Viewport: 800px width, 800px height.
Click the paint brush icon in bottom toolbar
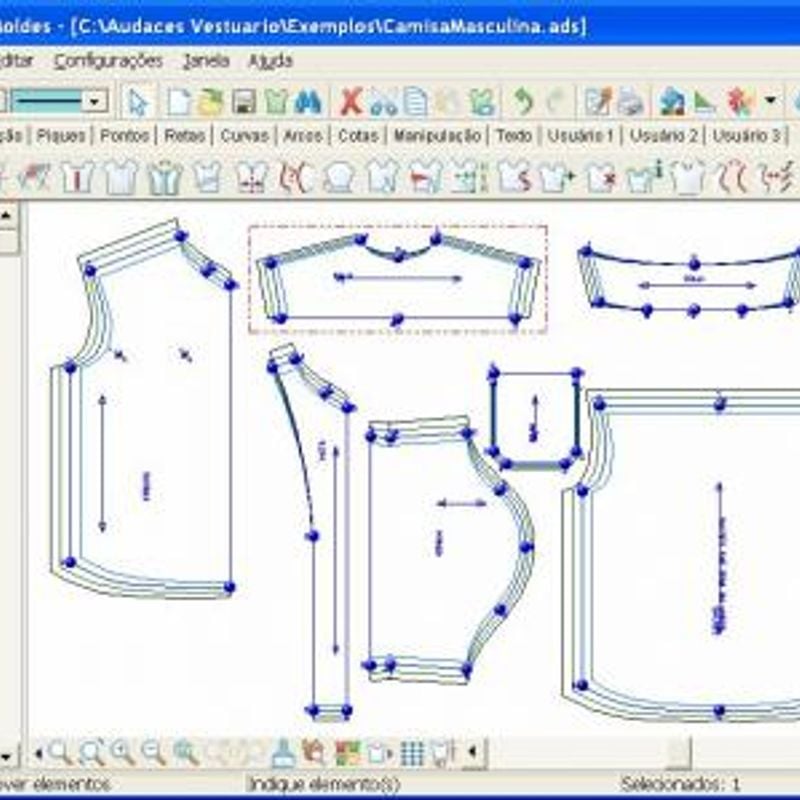(283, 752)
